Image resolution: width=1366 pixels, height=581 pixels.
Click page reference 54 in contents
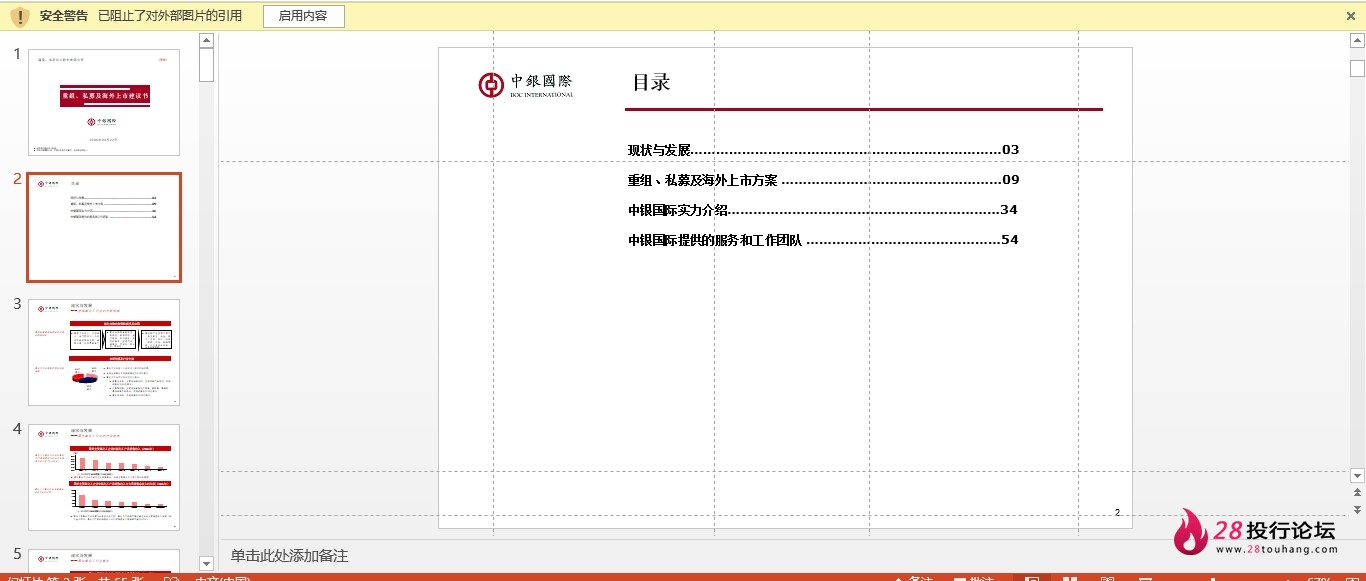(x=1010, y=240)
